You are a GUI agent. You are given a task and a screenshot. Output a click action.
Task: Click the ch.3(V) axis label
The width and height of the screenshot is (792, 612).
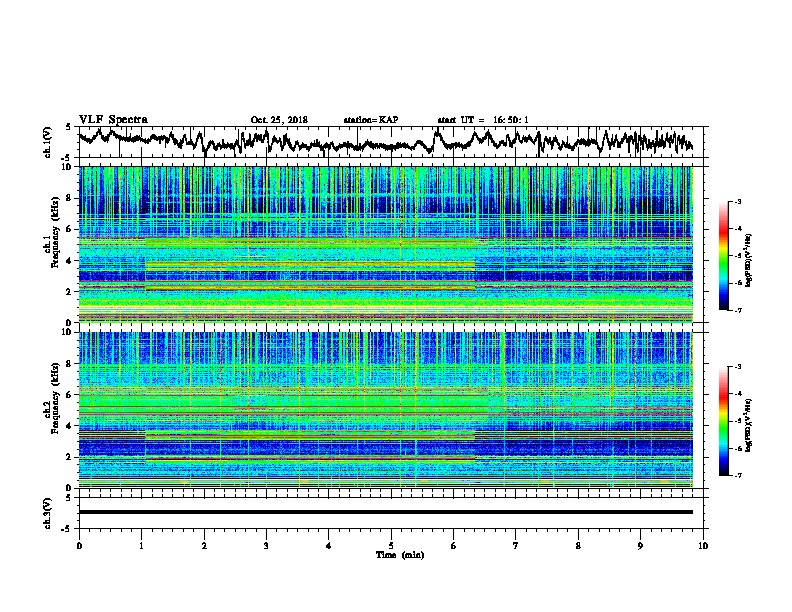(48, 513)
